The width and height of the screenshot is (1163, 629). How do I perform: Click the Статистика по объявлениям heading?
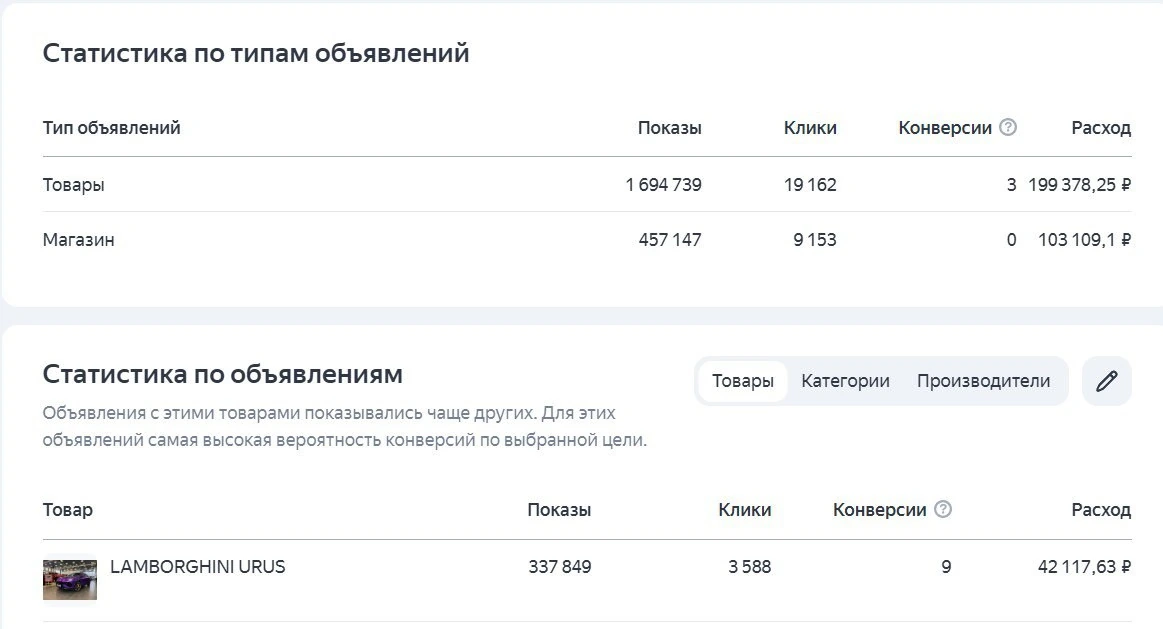[x=223, y=374]
